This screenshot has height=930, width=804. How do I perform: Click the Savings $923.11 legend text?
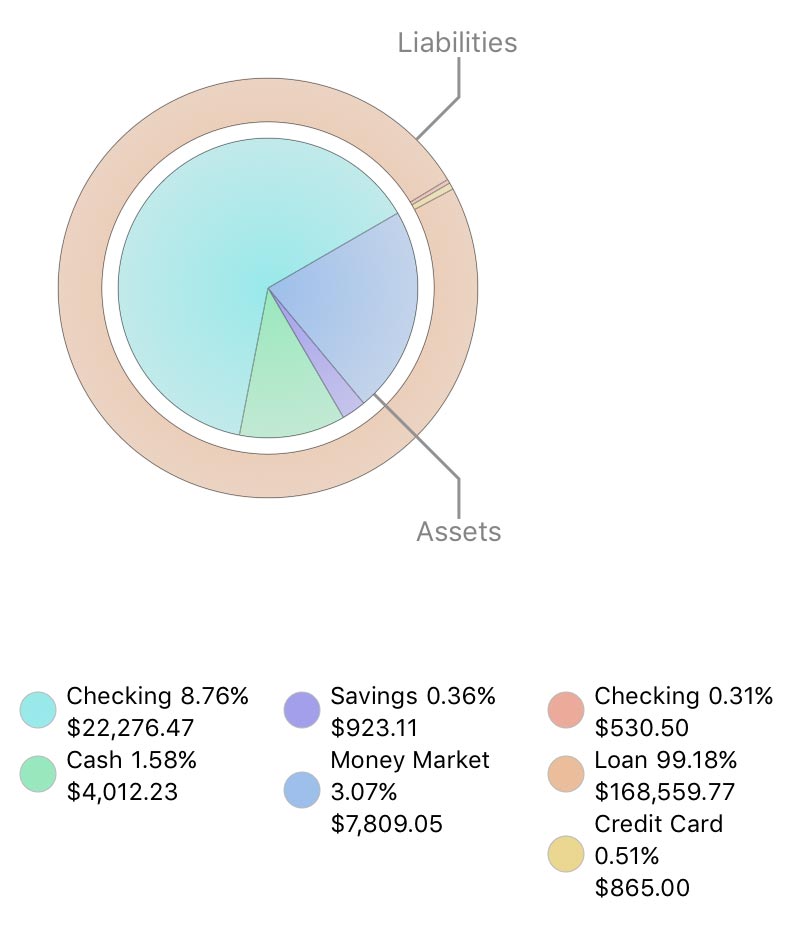click(x=412, y=712)
